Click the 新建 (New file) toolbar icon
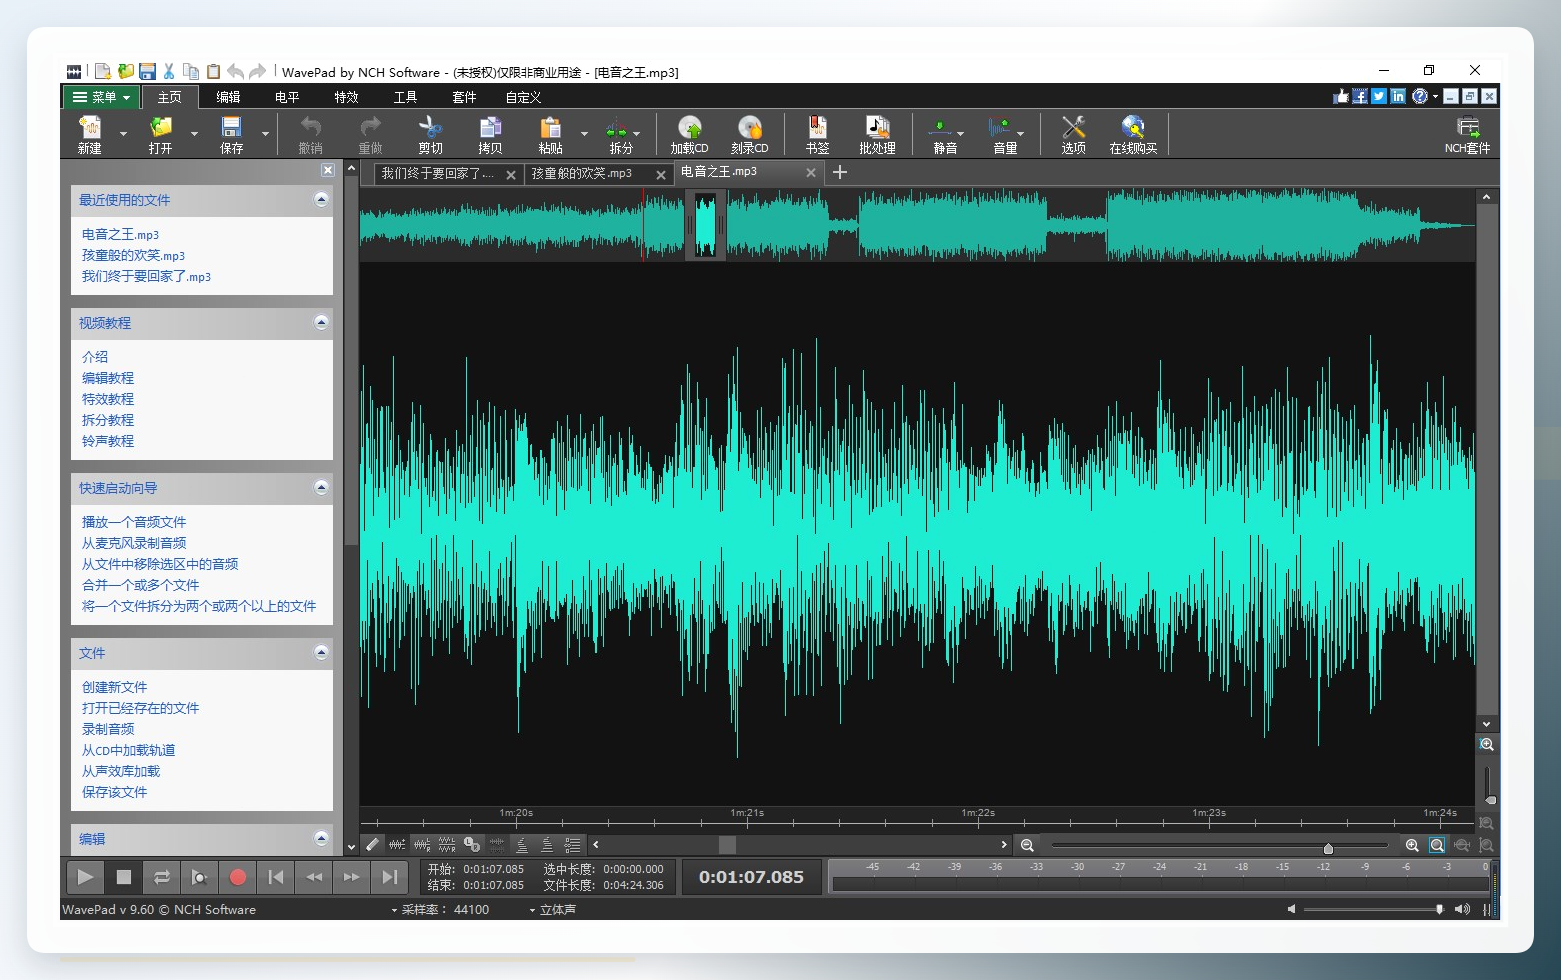 coord(90,127)
